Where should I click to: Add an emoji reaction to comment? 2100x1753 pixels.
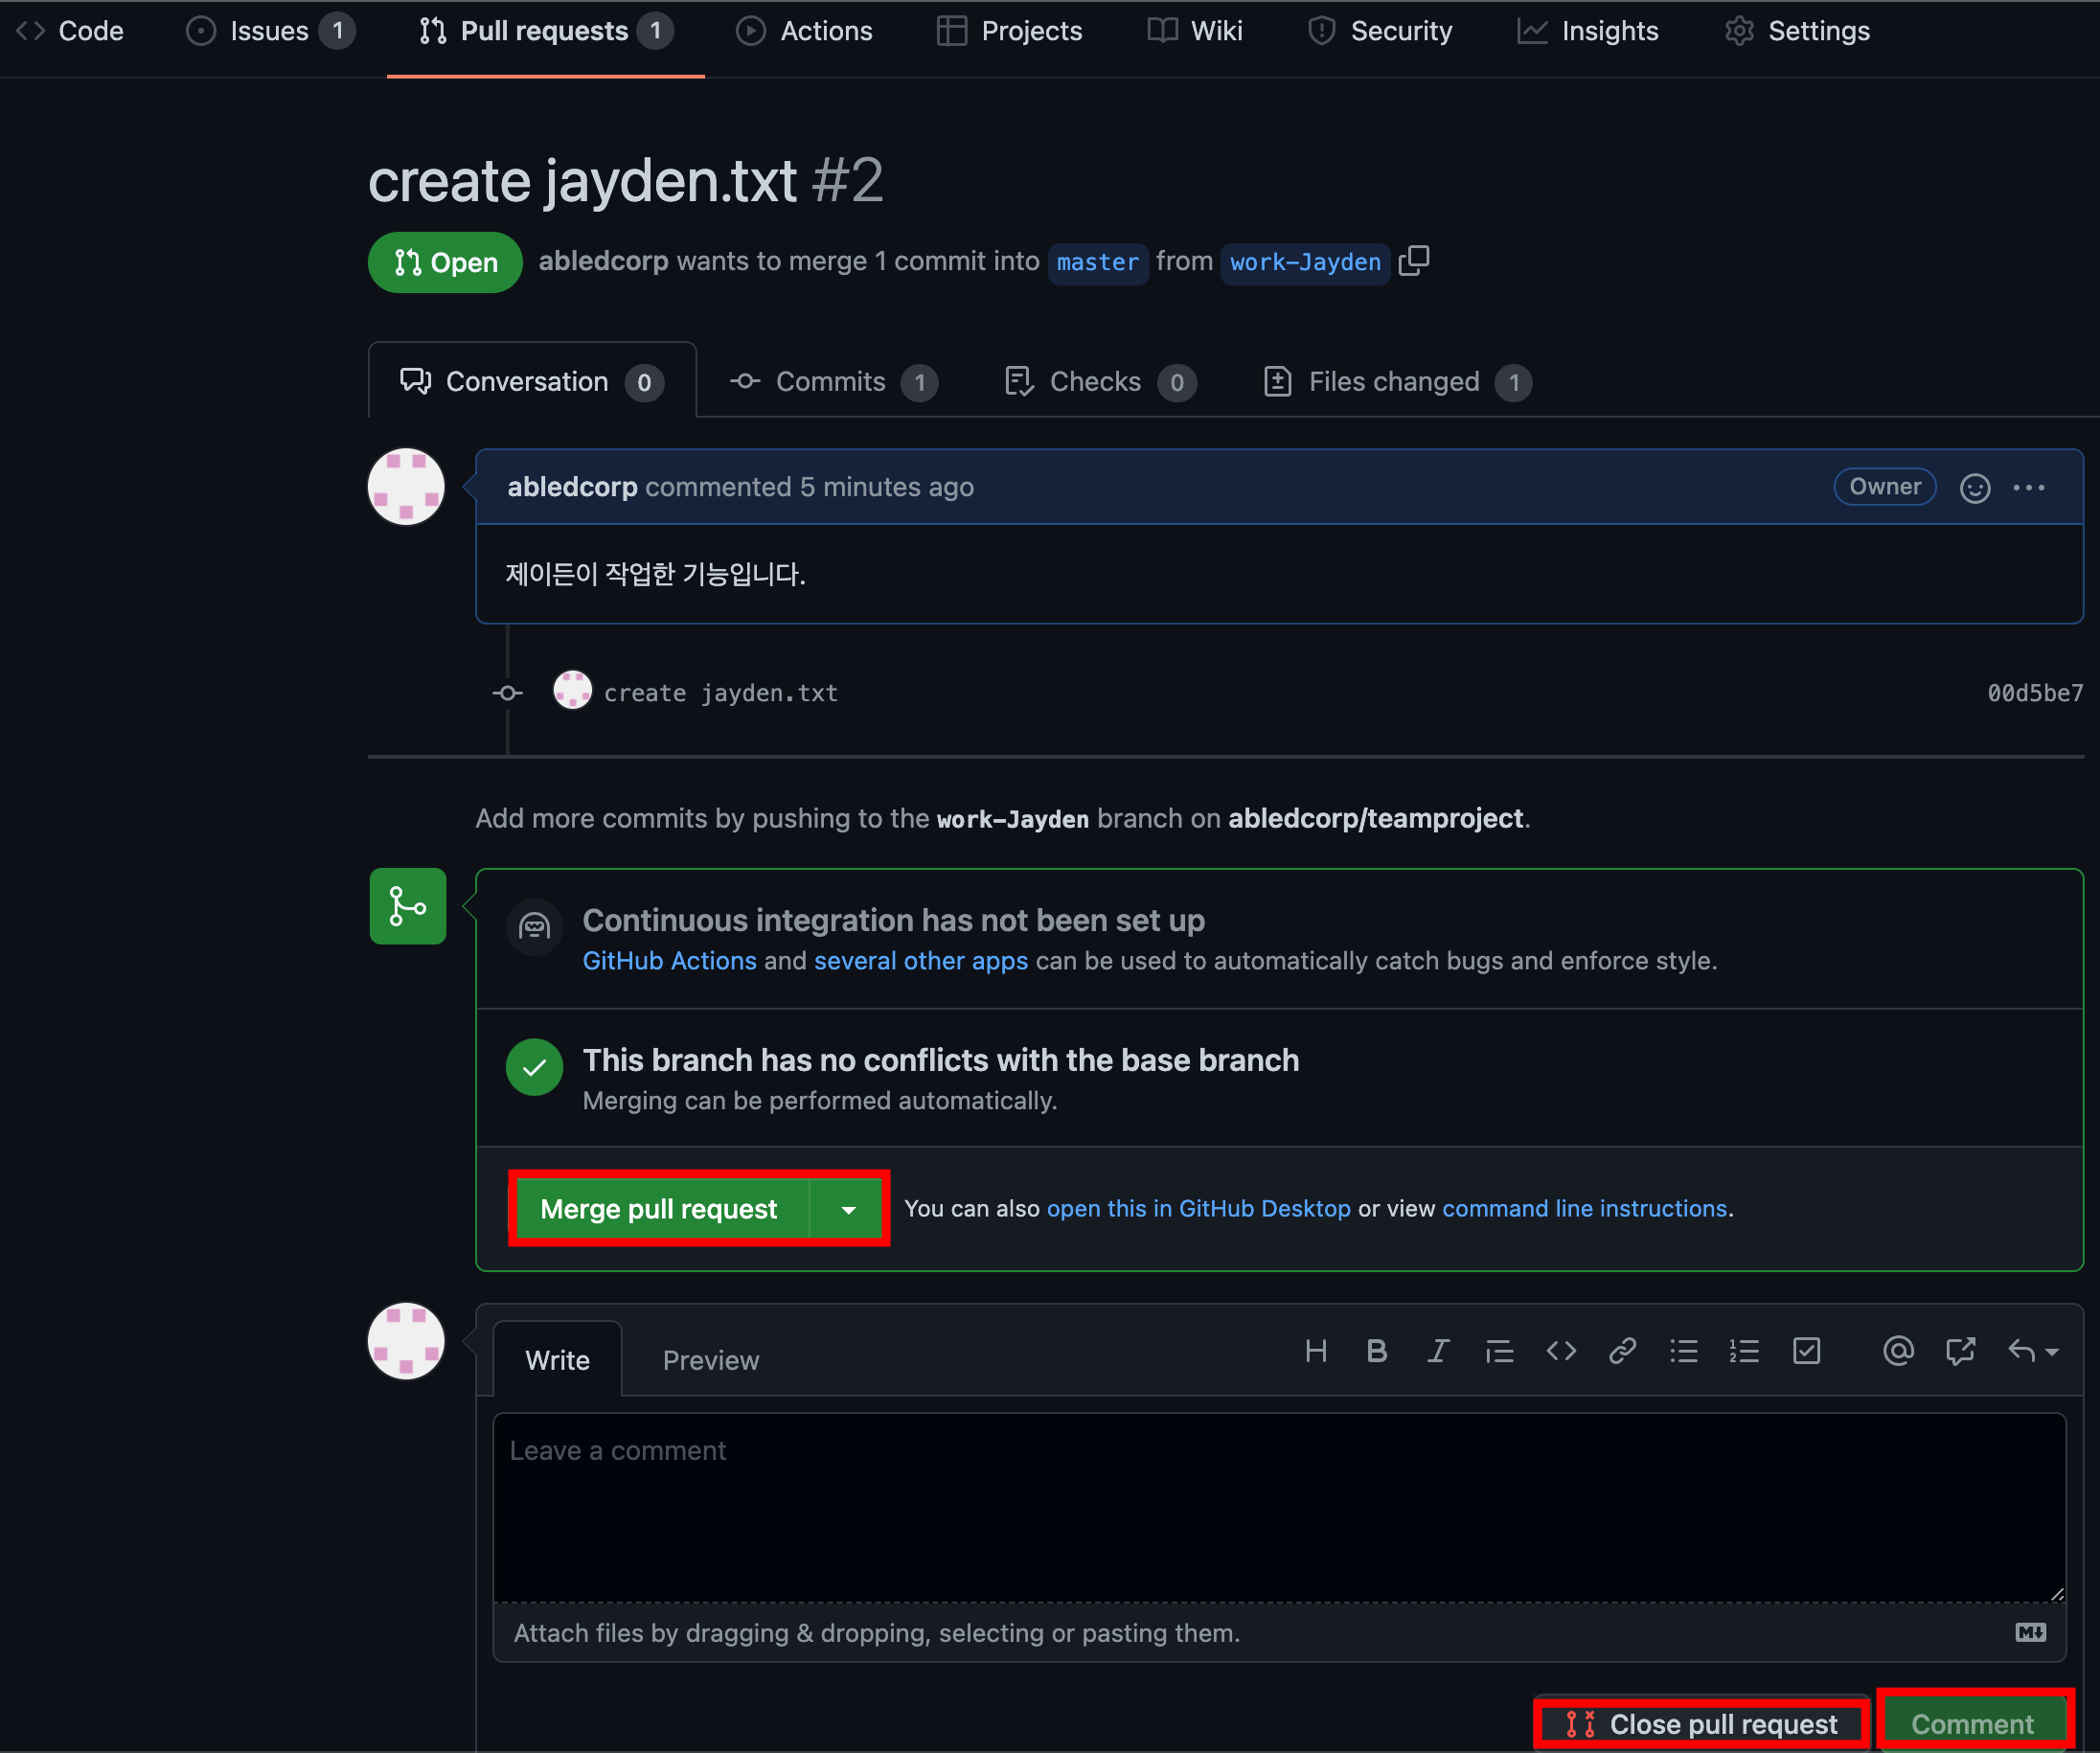(1975, 488)
